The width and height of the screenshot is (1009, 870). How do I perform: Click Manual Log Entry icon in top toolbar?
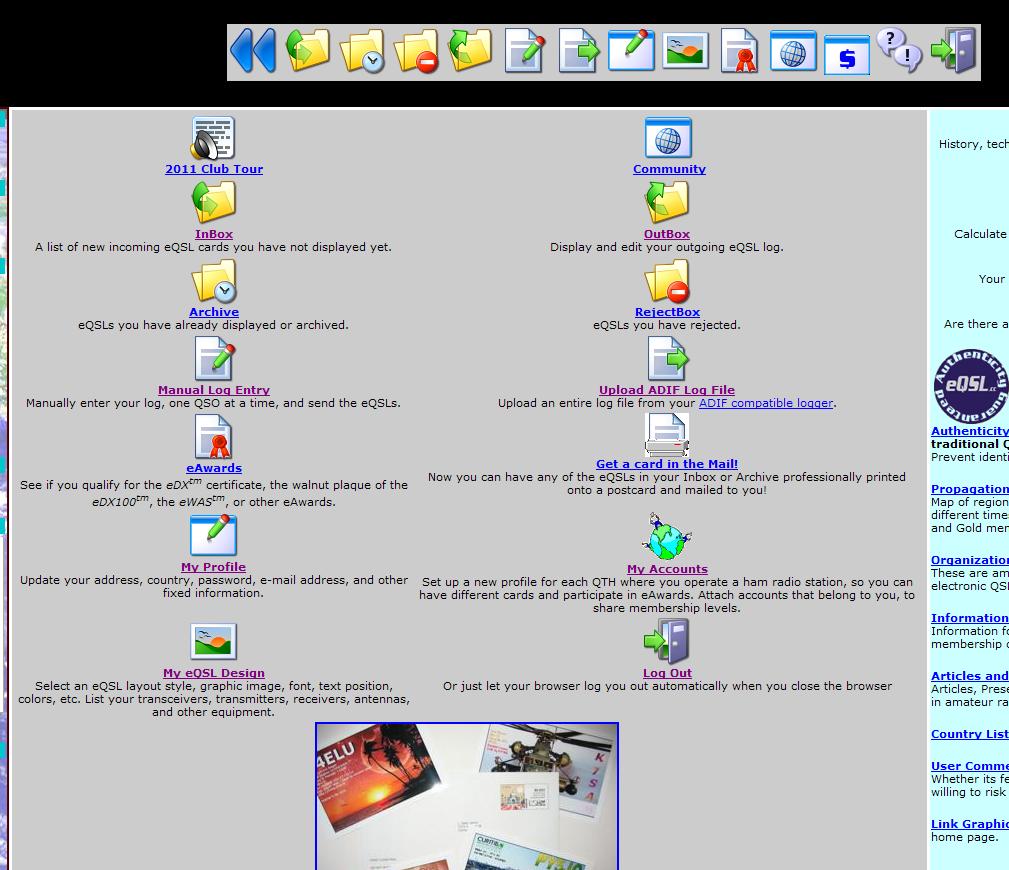[524, 50]
